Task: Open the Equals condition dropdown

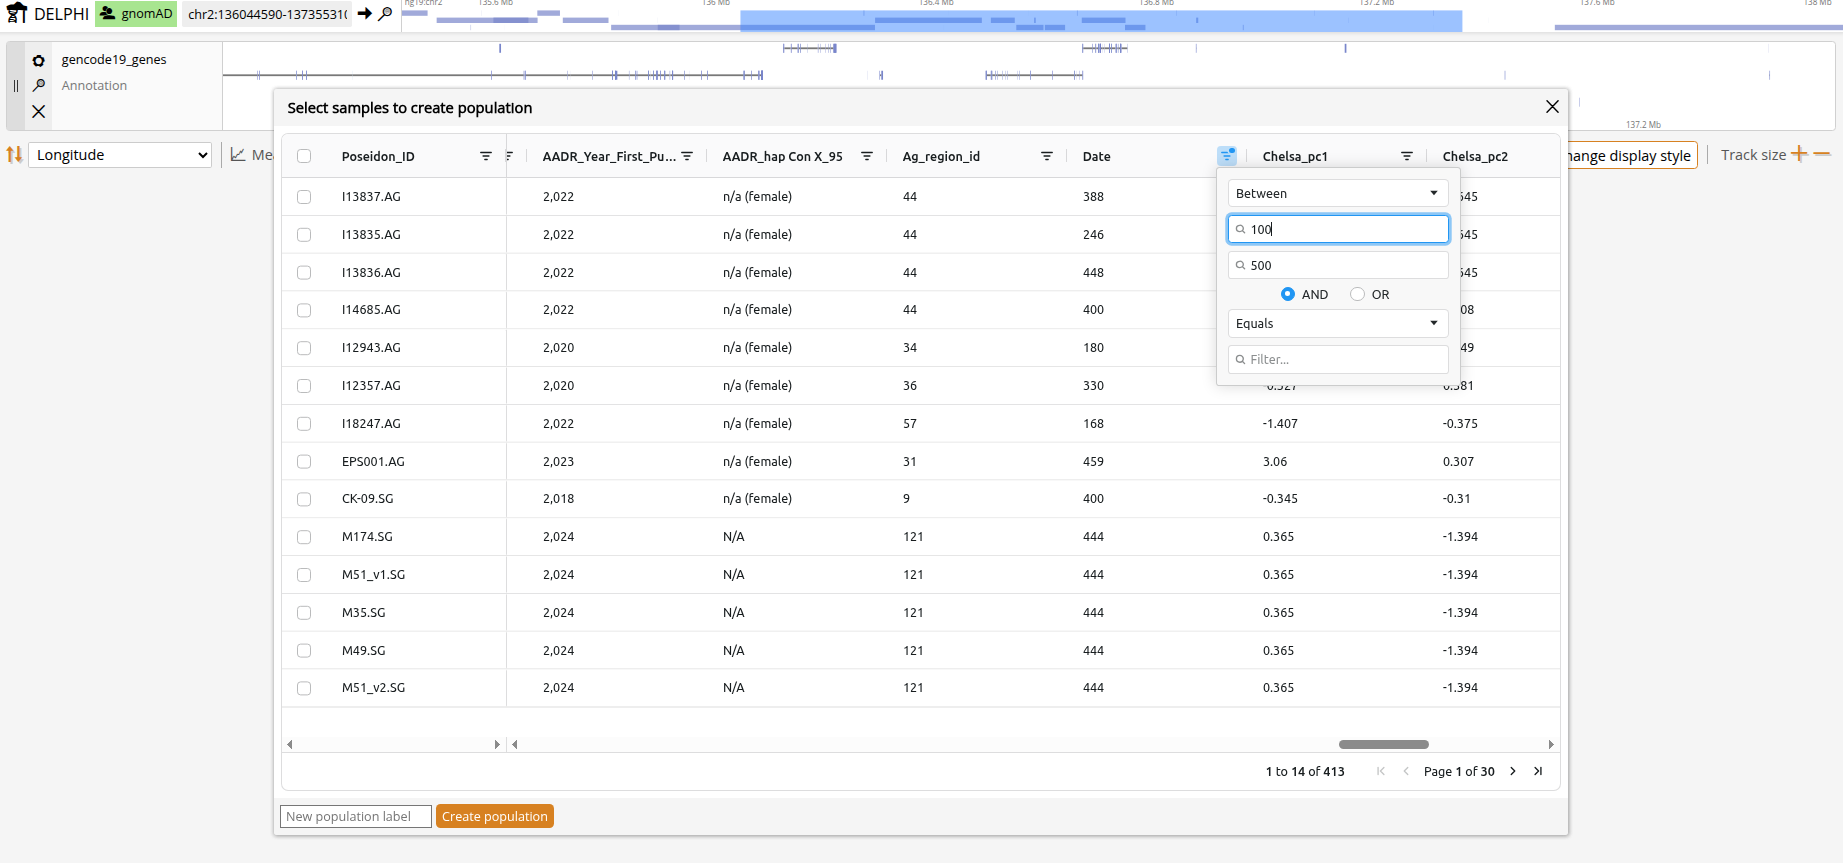Action: tap(1337, 323)
